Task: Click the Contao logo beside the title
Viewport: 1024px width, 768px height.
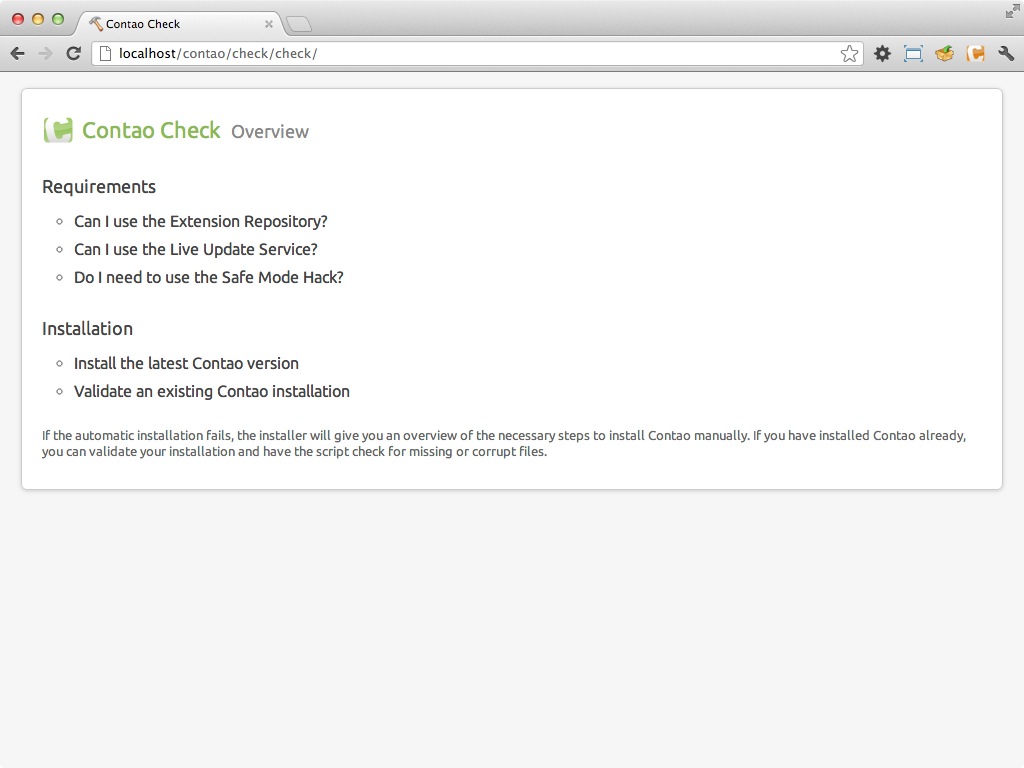Action: click(58, 130)
